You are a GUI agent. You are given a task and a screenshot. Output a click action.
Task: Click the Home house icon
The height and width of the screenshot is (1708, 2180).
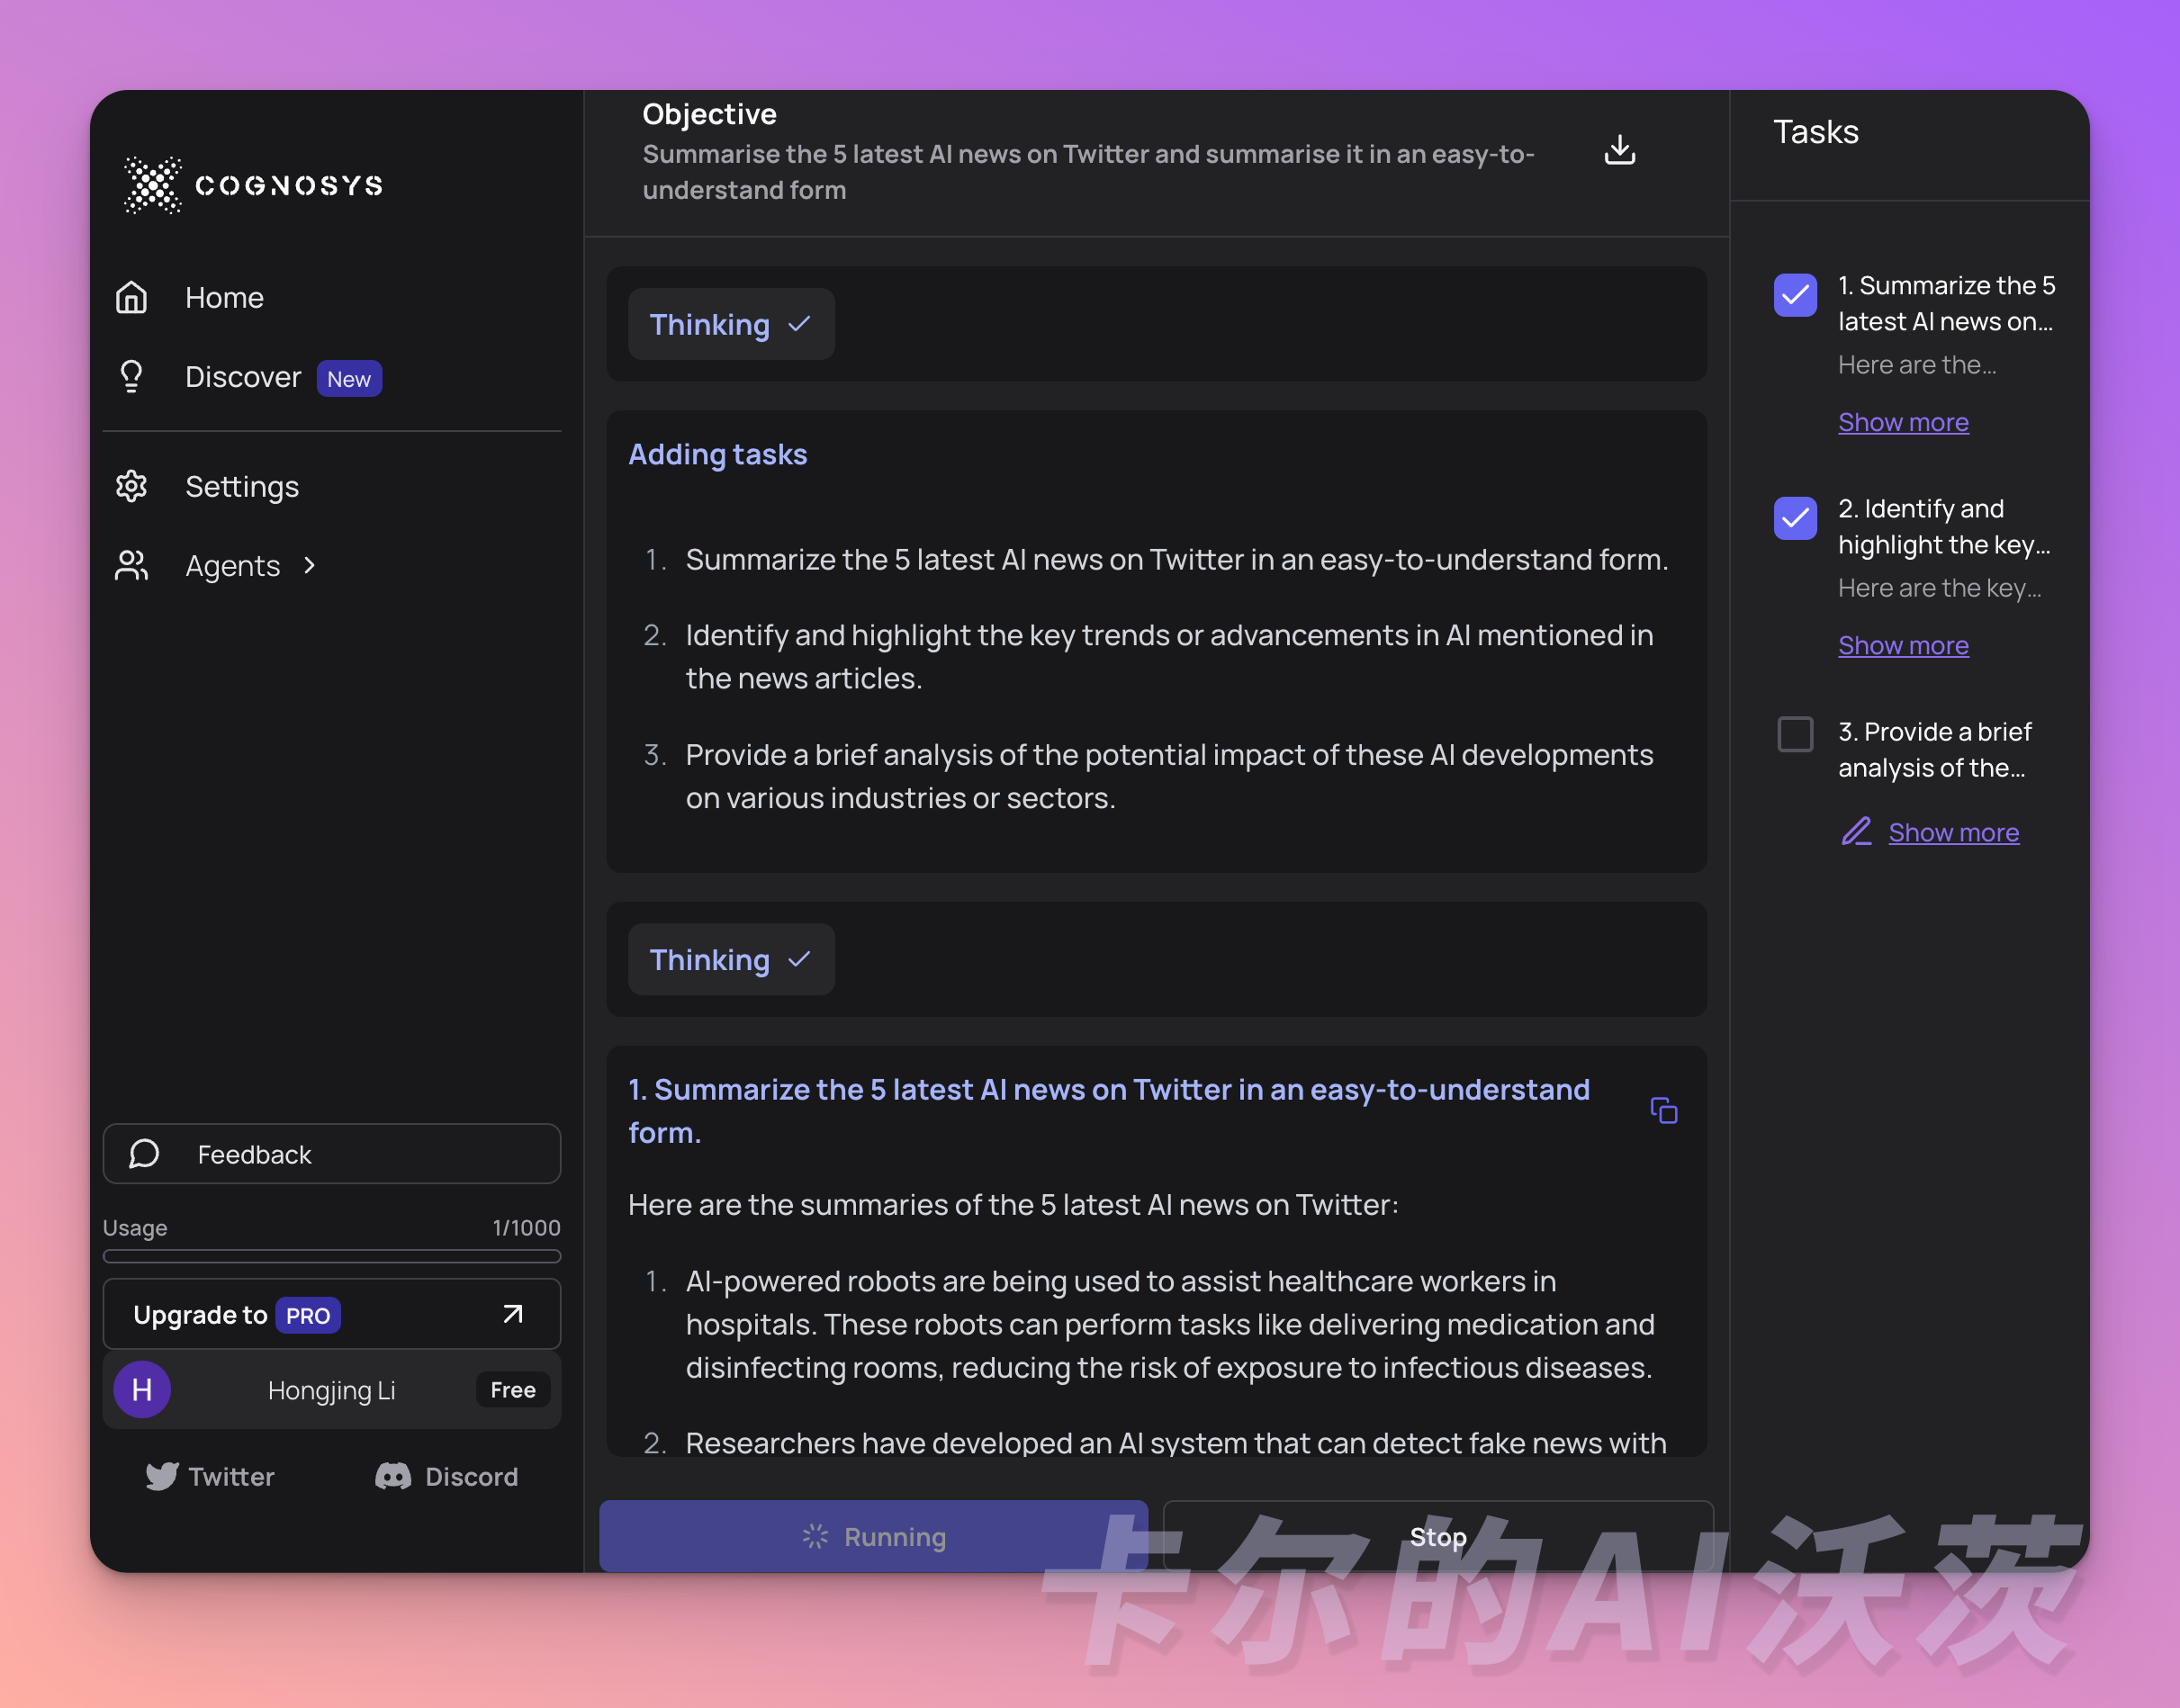(132, 297)
